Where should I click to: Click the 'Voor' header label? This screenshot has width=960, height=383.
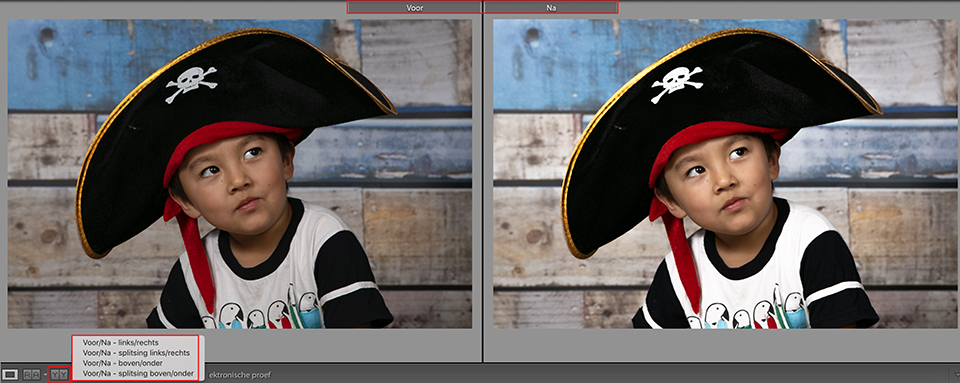pos(415,7)
